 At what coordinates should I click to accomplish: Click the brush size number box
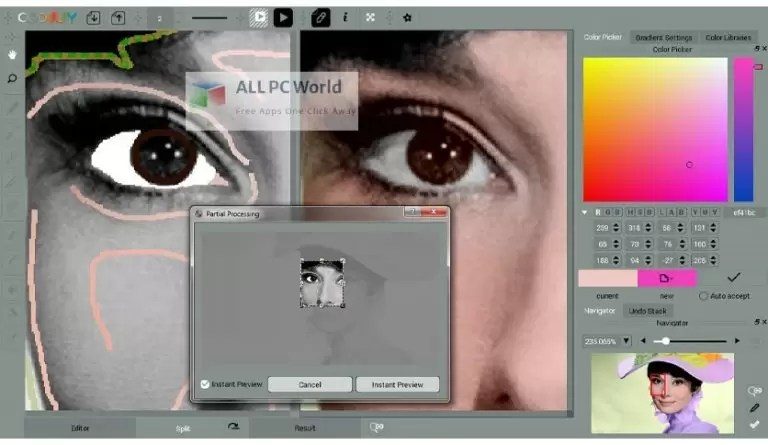[160, 19]
